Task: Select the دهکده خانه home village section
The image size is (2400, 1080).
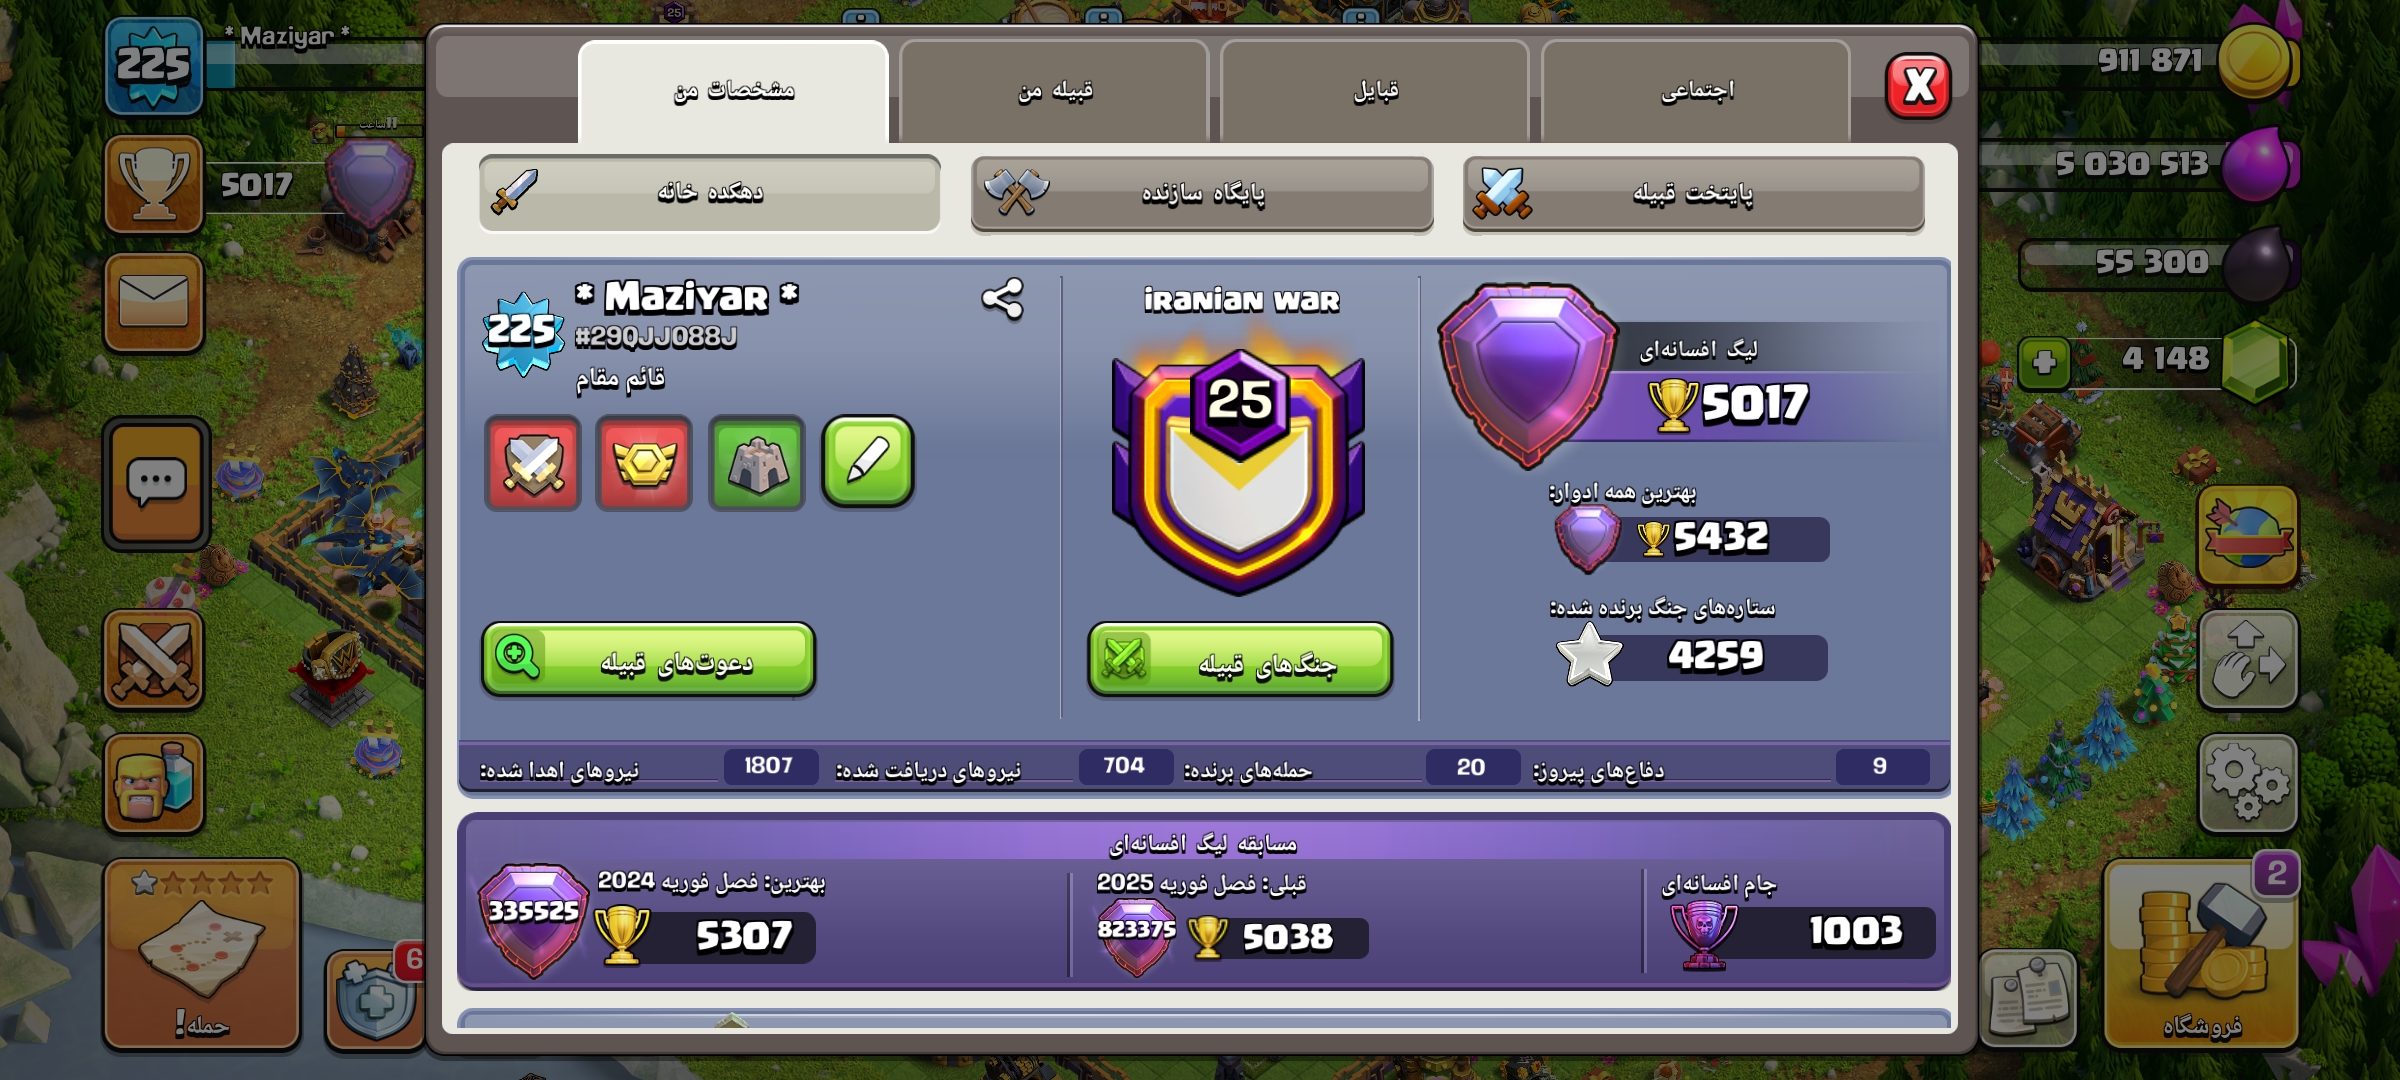Action: 709,193
